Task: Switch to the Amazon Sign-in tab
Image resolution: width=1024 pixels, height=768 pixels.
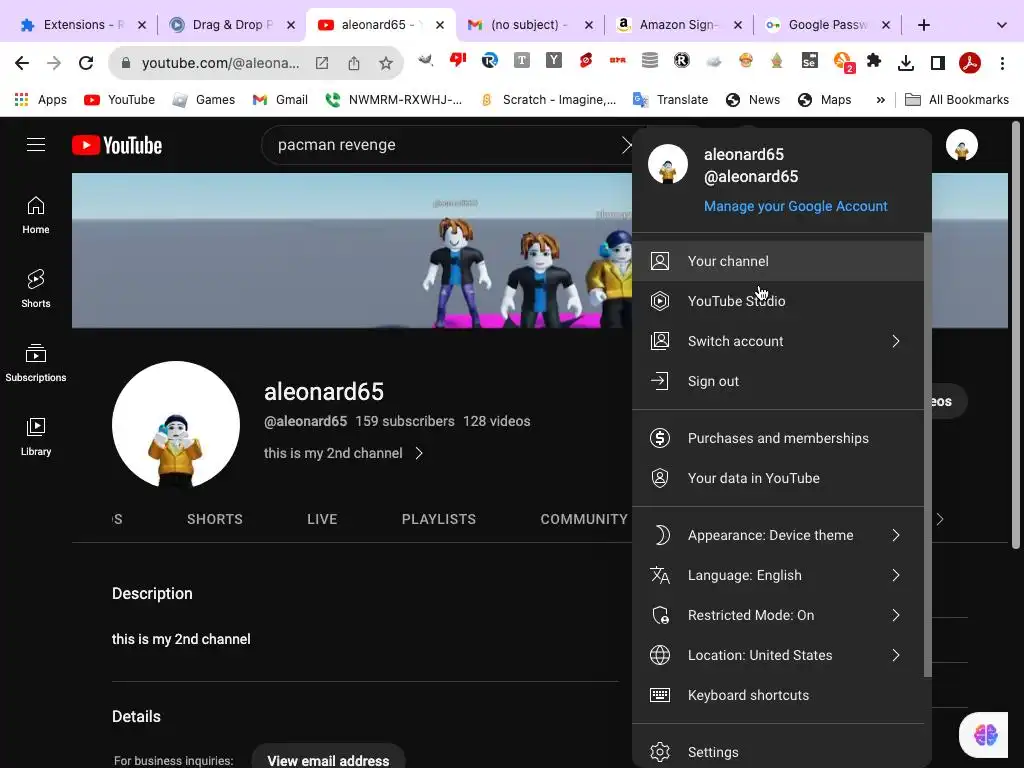Action: coord(679,25)
